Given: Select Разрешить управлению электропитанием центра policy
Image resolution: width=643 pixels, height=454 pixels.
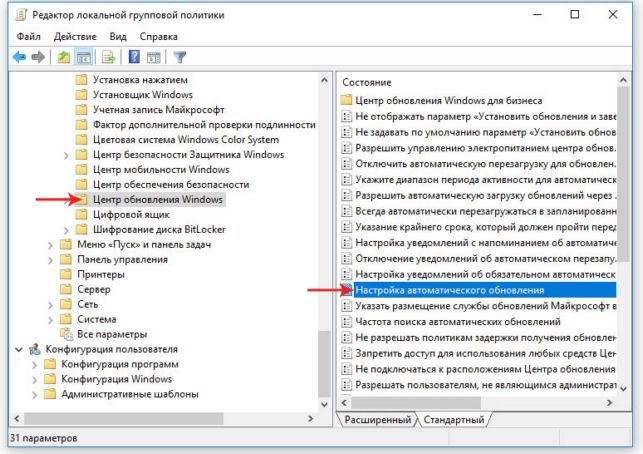Looking at the screenshot, I should [486, 148].
